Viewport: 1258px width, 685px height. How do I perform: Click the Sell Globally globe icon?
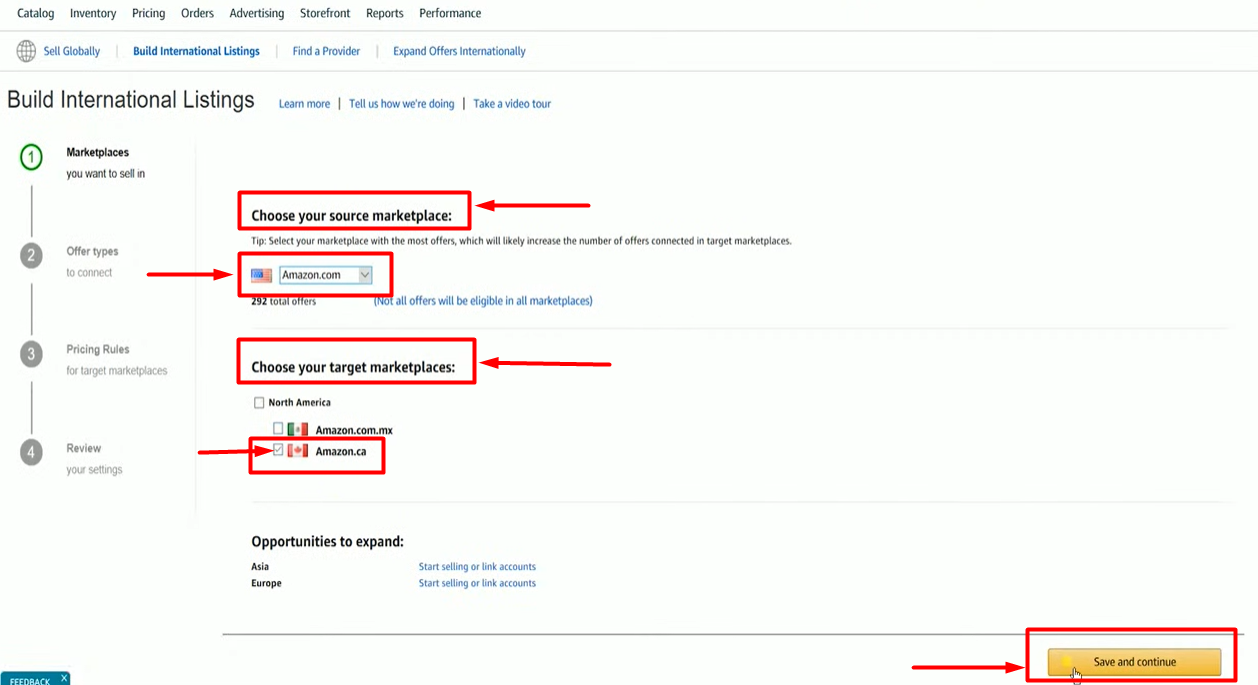click(26, 51)
